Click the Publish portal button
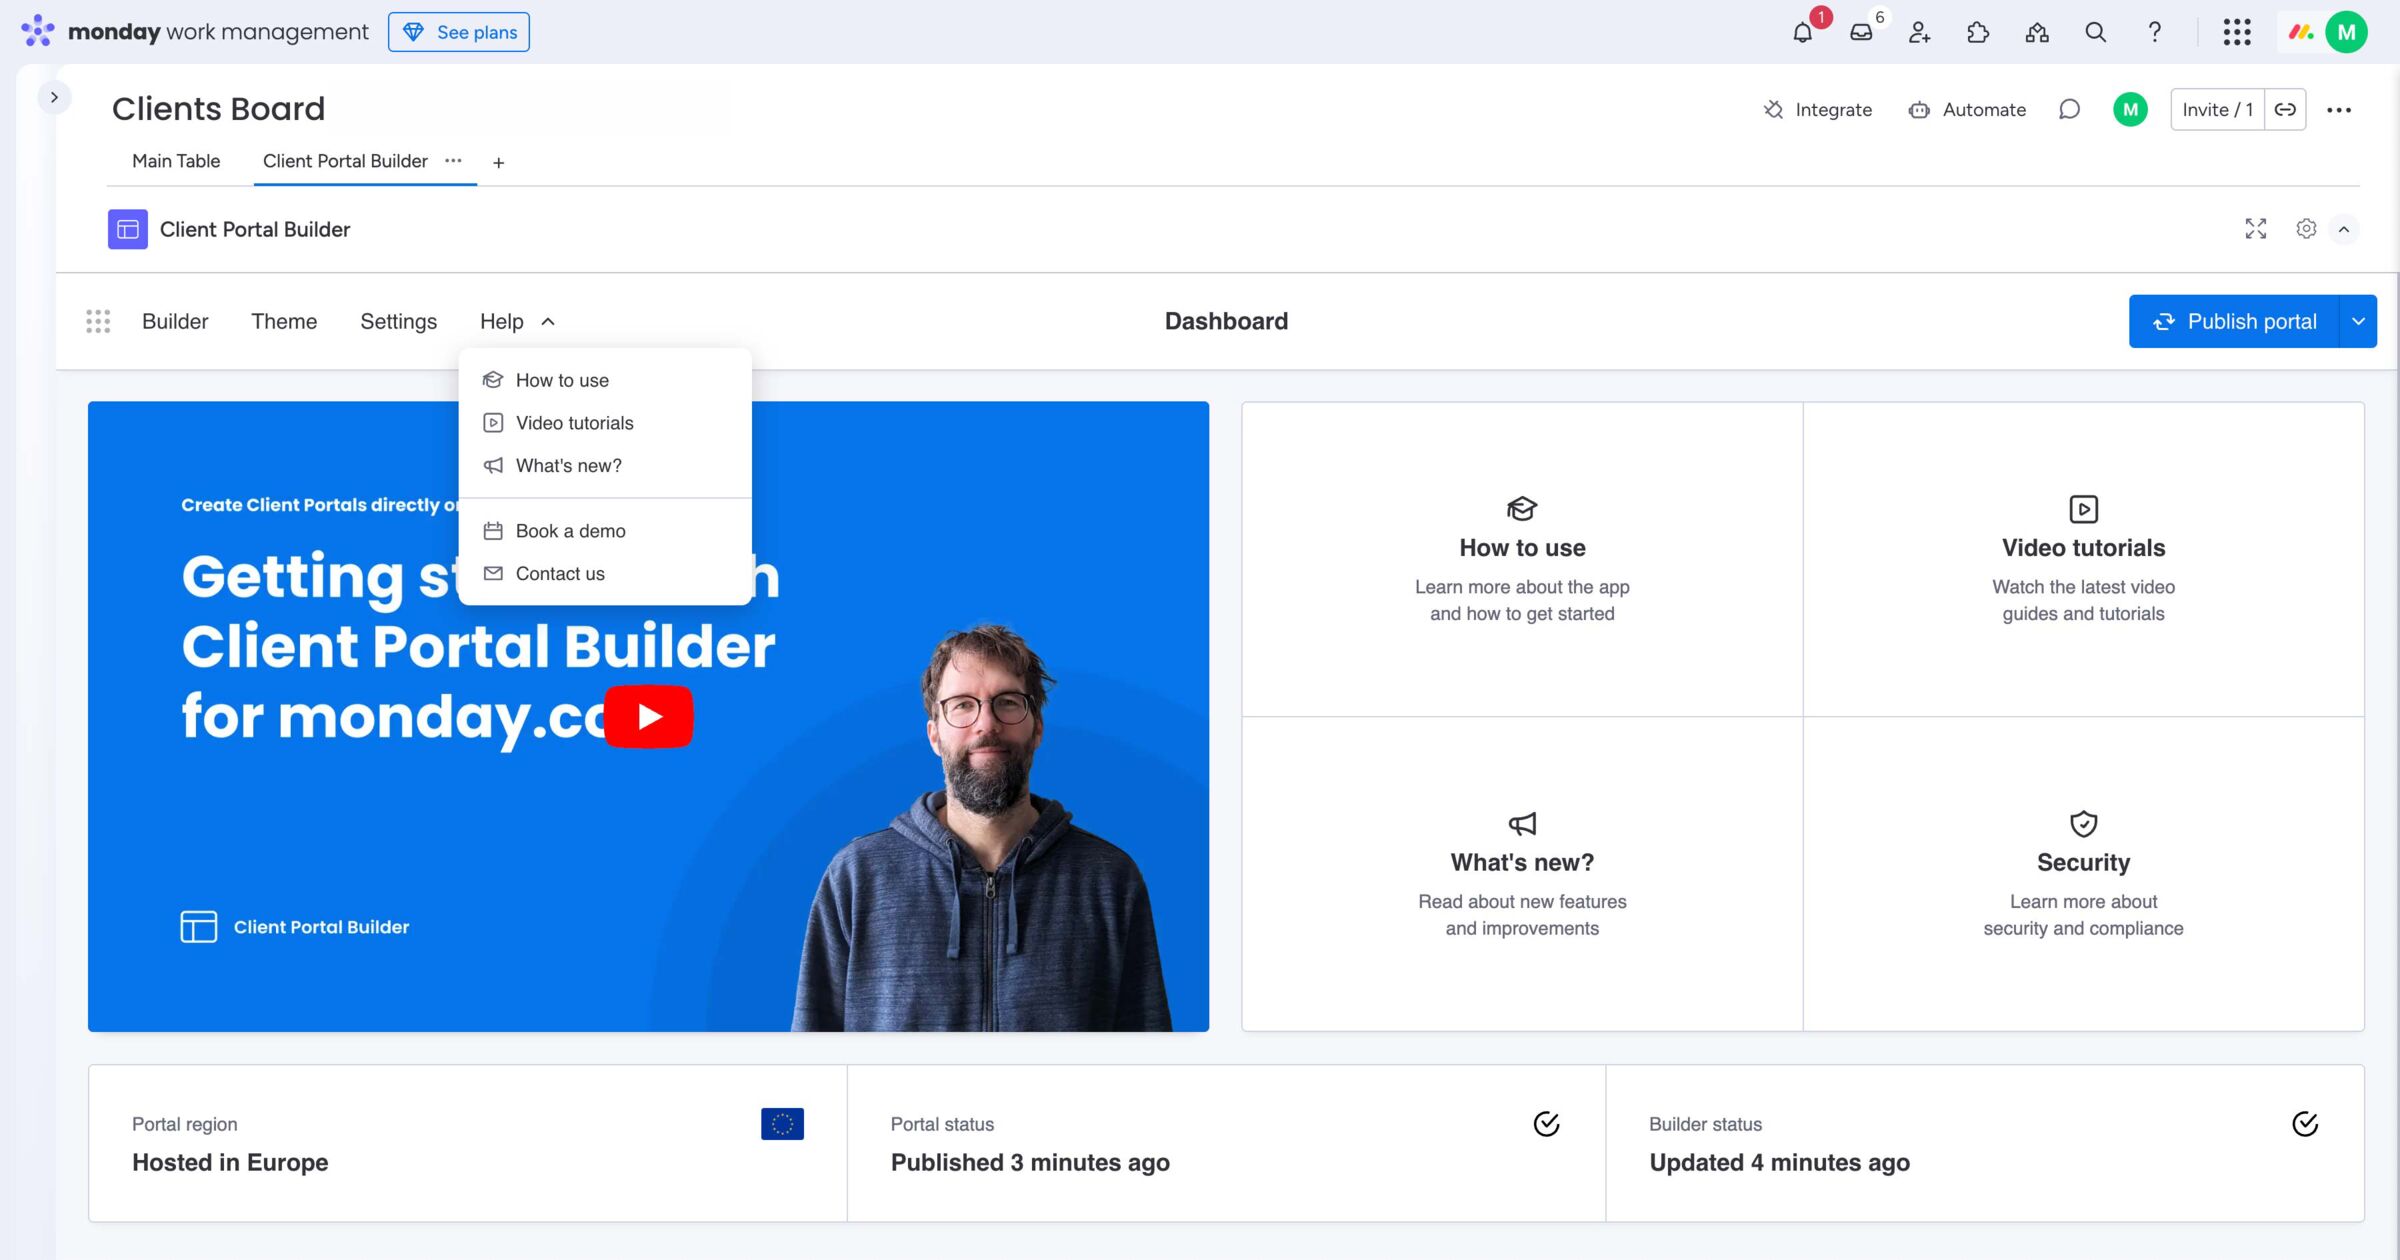Viewport: 2400px width, 1260px height. click(2234, 321)
